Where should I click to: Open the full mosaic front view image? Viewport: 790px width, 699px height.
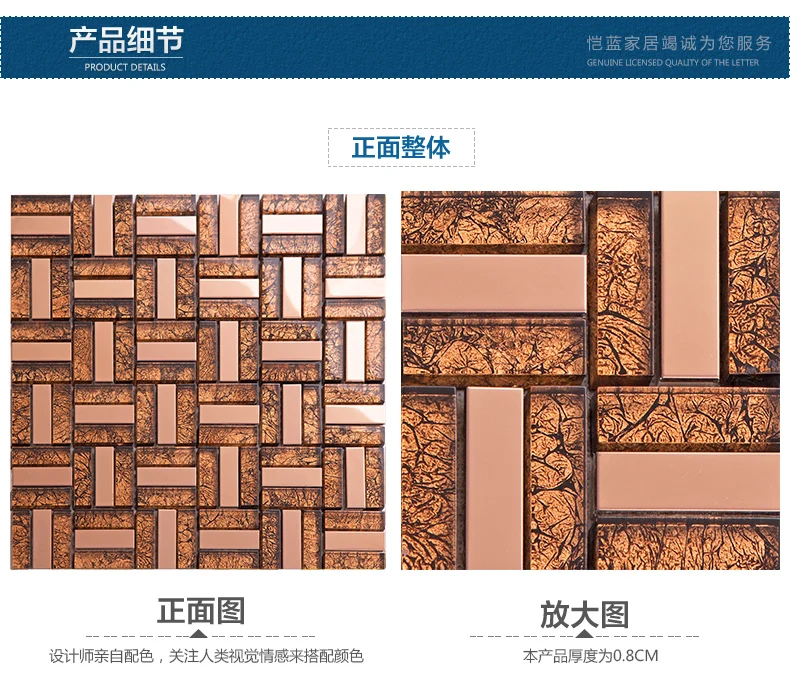pyautogui.click(x=198, y=382)
